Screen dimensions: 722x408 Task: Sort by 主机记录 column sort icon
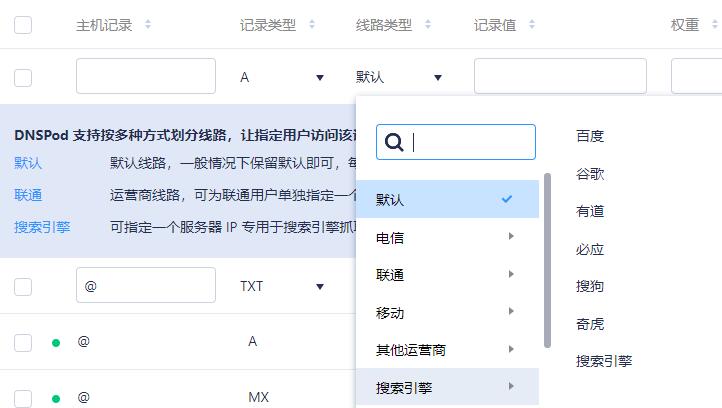tap(148, 25)
